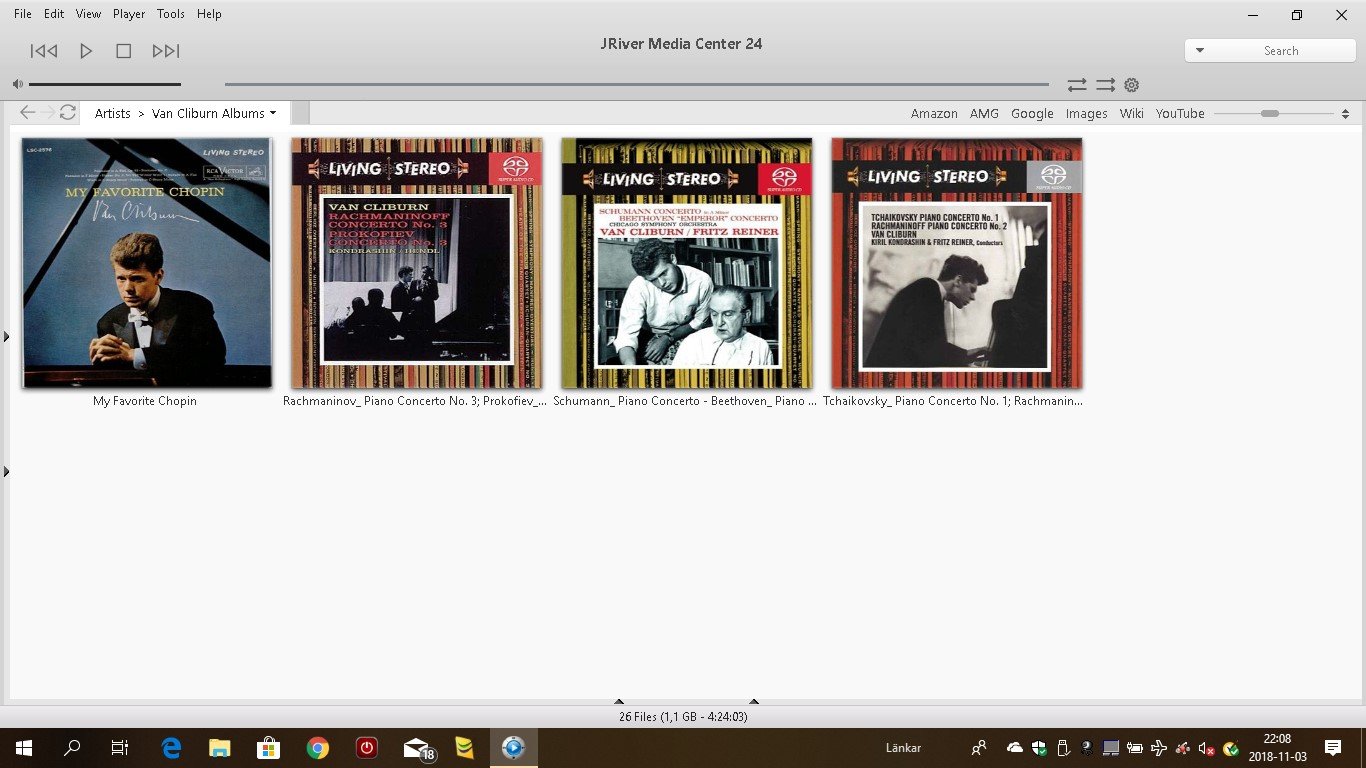
Task: Expand the search options dropdown arrow
Action: (1200, 51)
